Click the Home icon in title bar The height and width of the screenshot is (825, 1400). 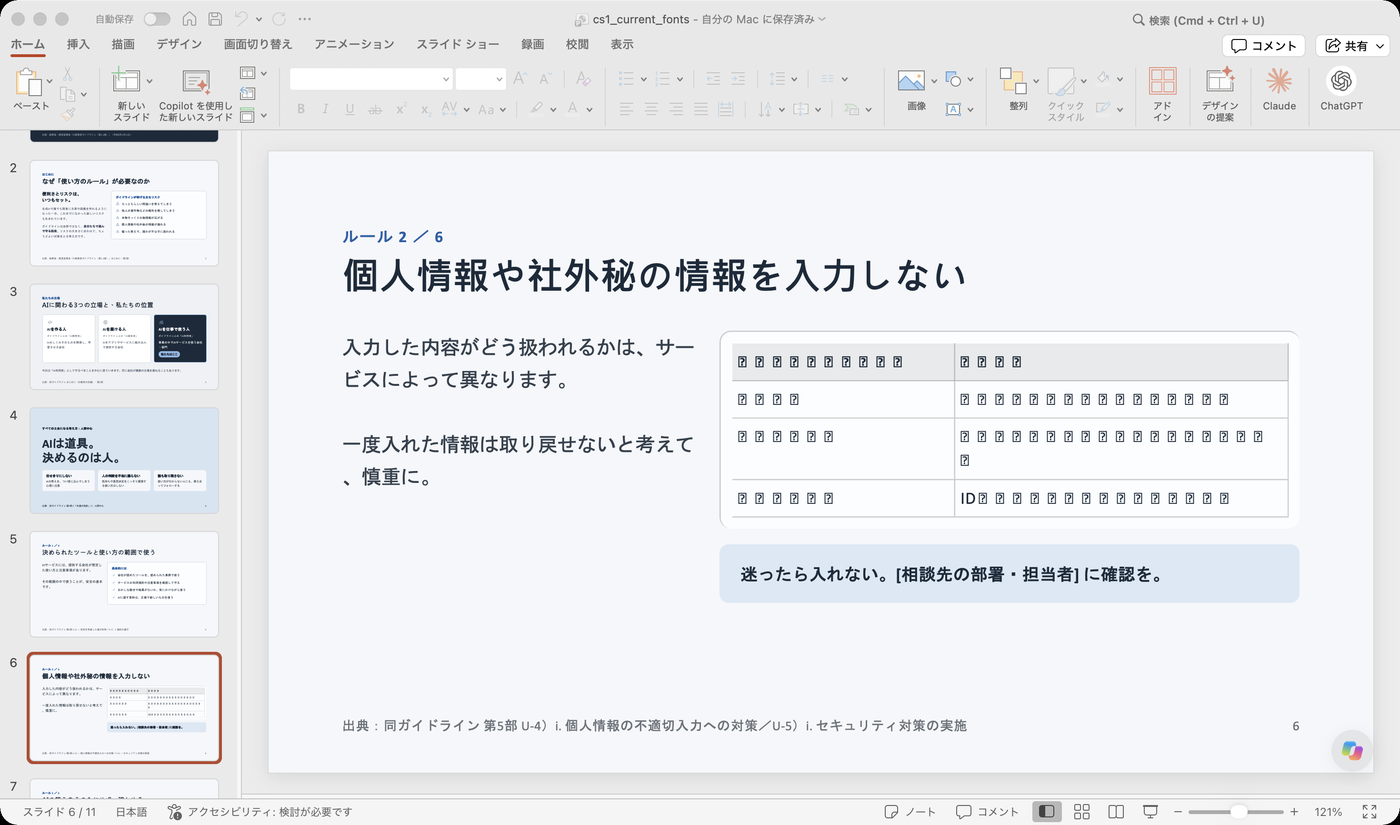(x=189, y=19)
